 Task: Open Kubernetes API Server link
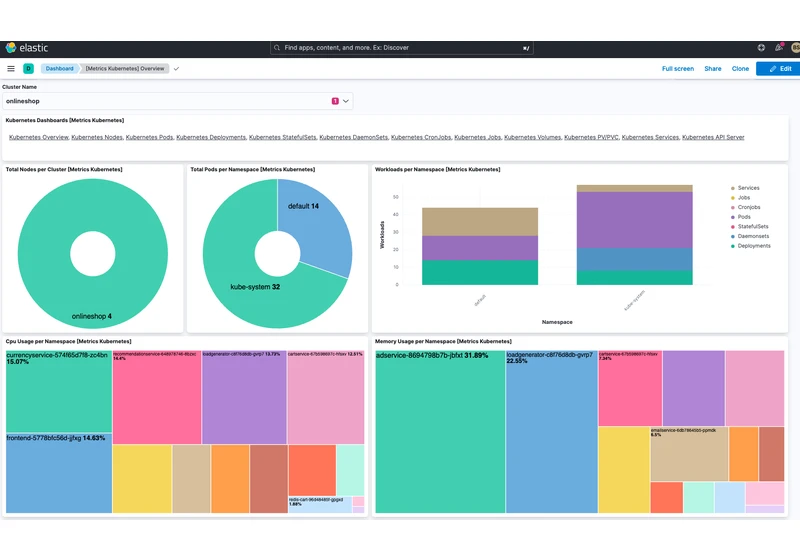(713, 137)
